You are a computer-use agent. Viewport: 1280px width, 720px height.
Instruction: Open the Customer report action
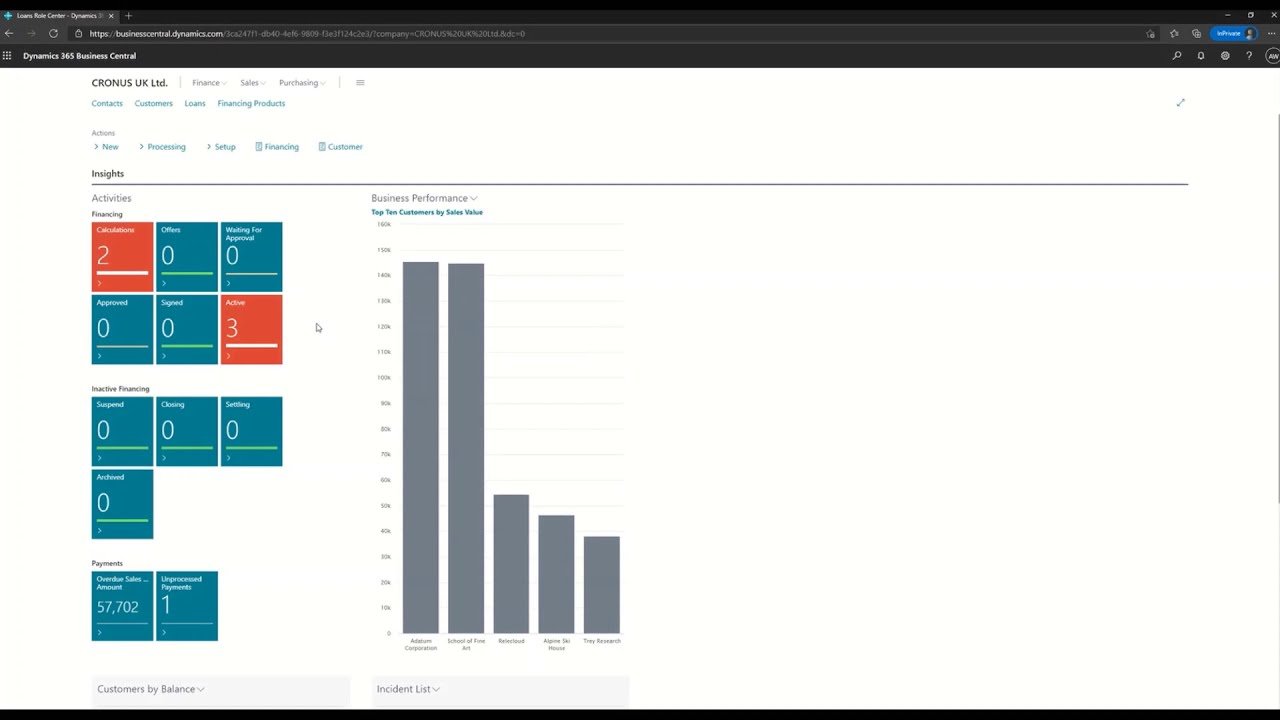[340, 147]
